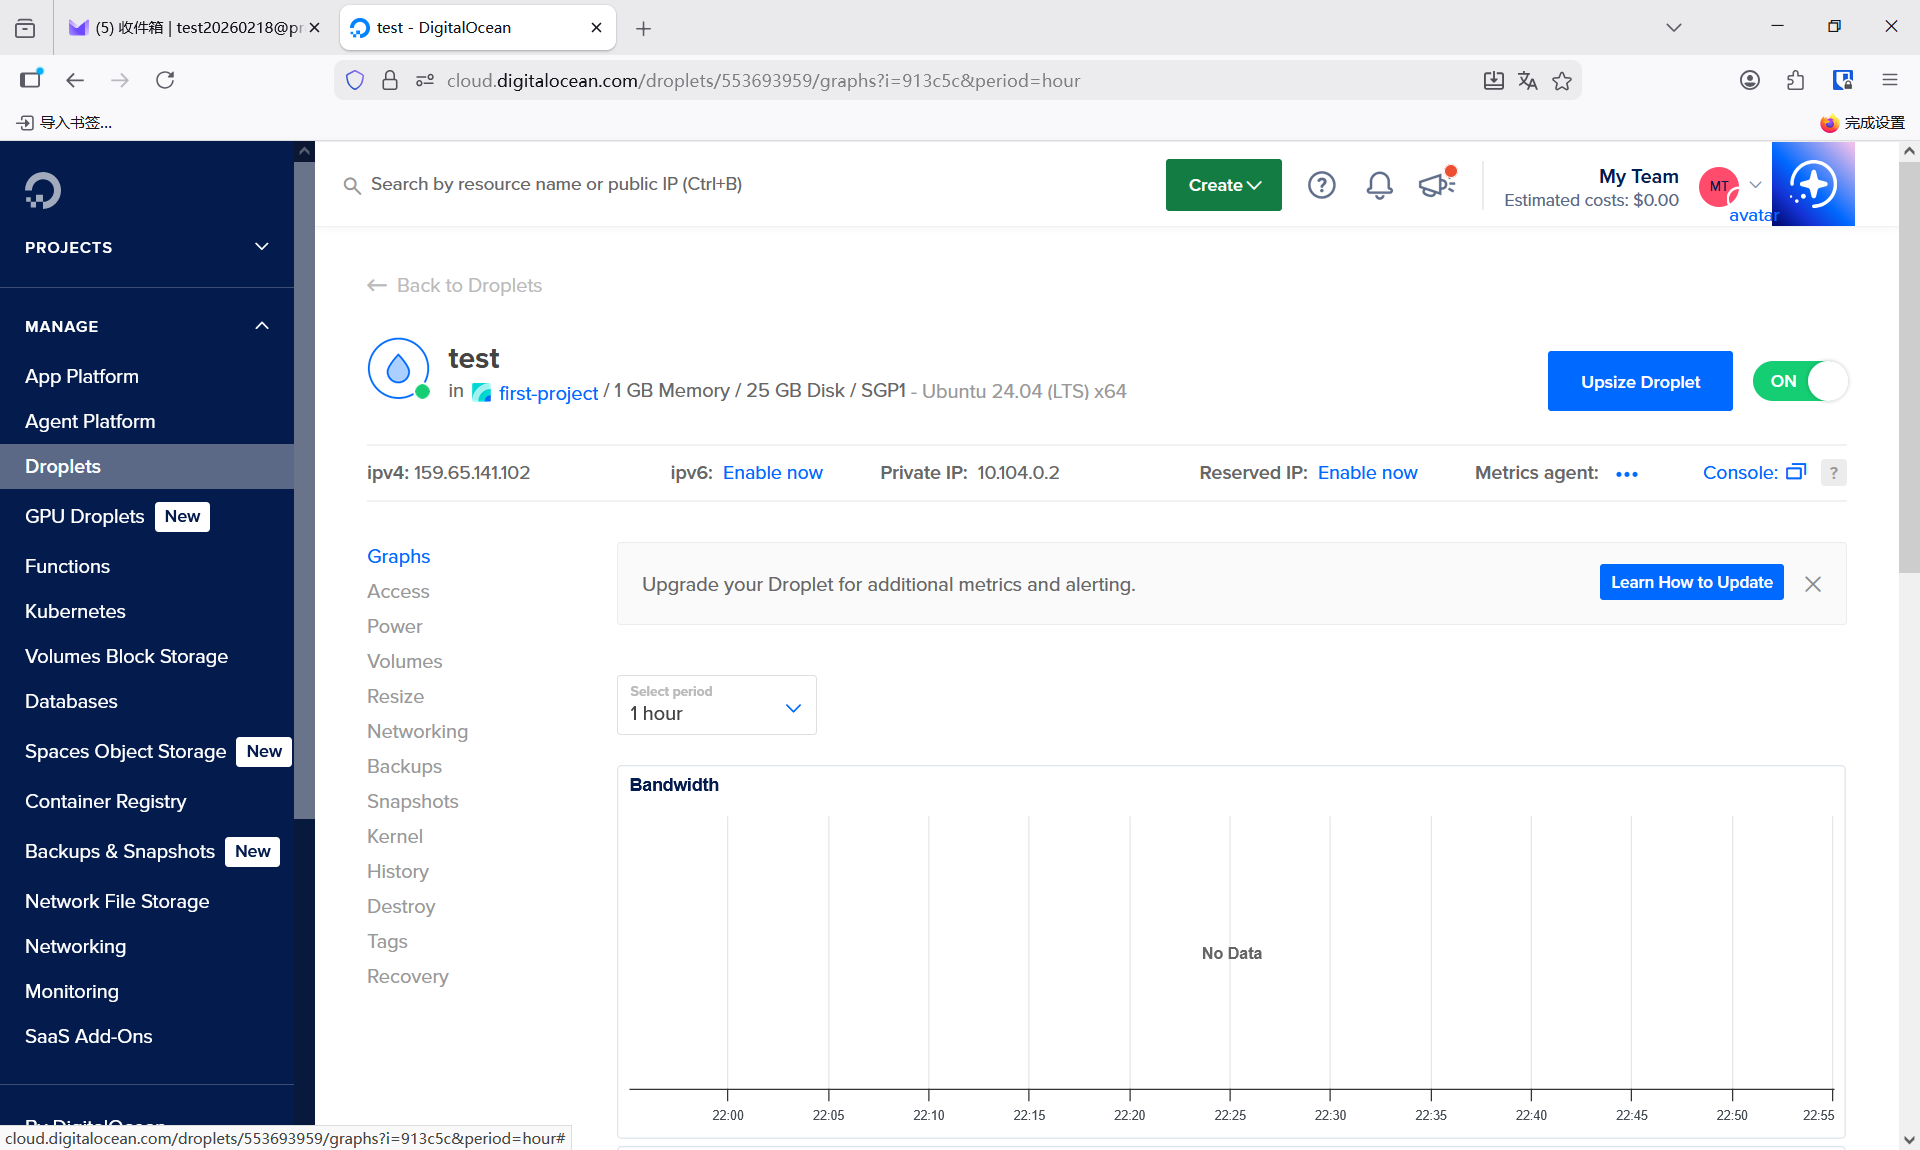Open the notifications bell
This screenshot has height=1150, width=1920.
pyautogui.click(x=1379, y=185)
